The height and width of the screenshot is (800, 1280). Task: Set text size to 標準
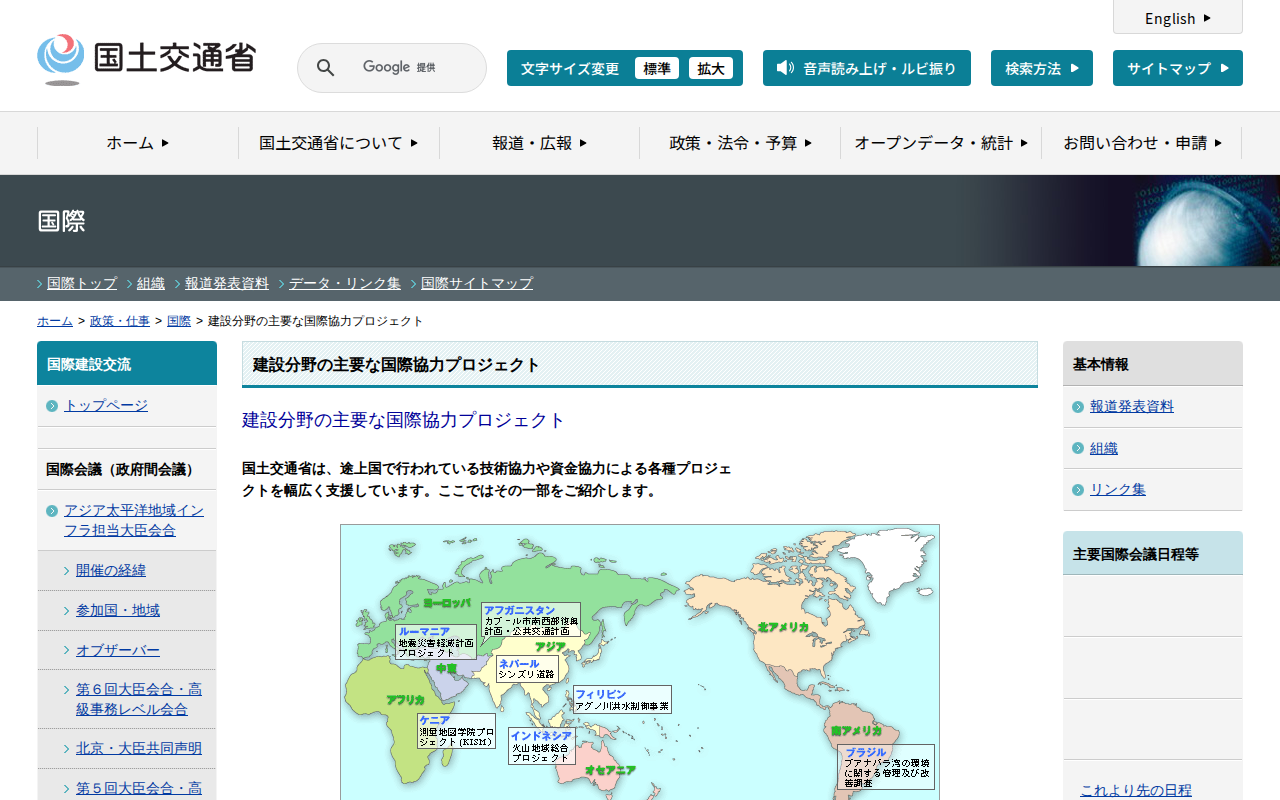point(656,68)
